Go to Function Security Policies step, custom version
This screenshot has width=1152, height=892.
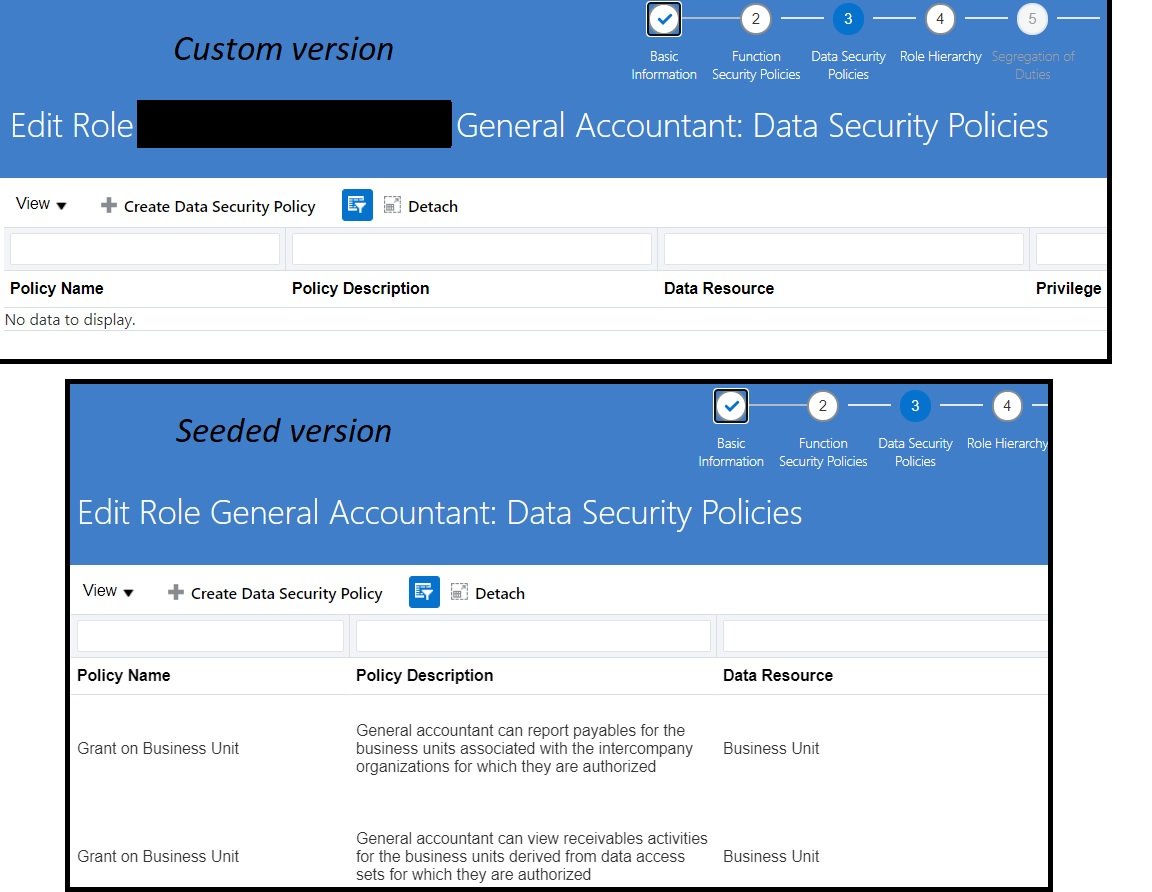755,19
